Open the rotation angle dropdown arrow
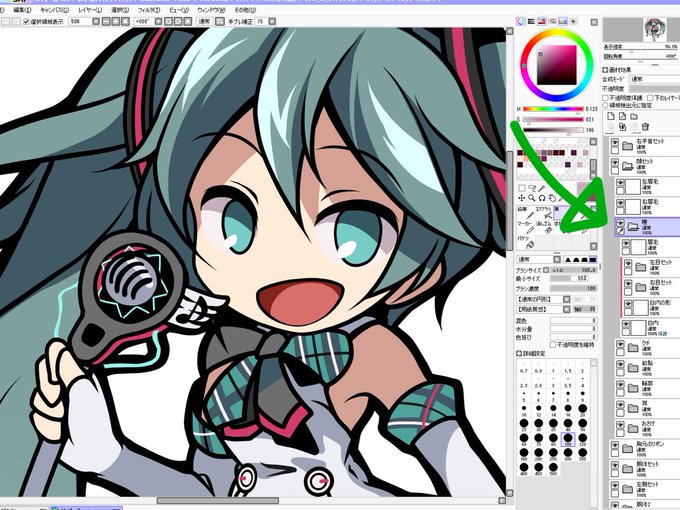 158,21
